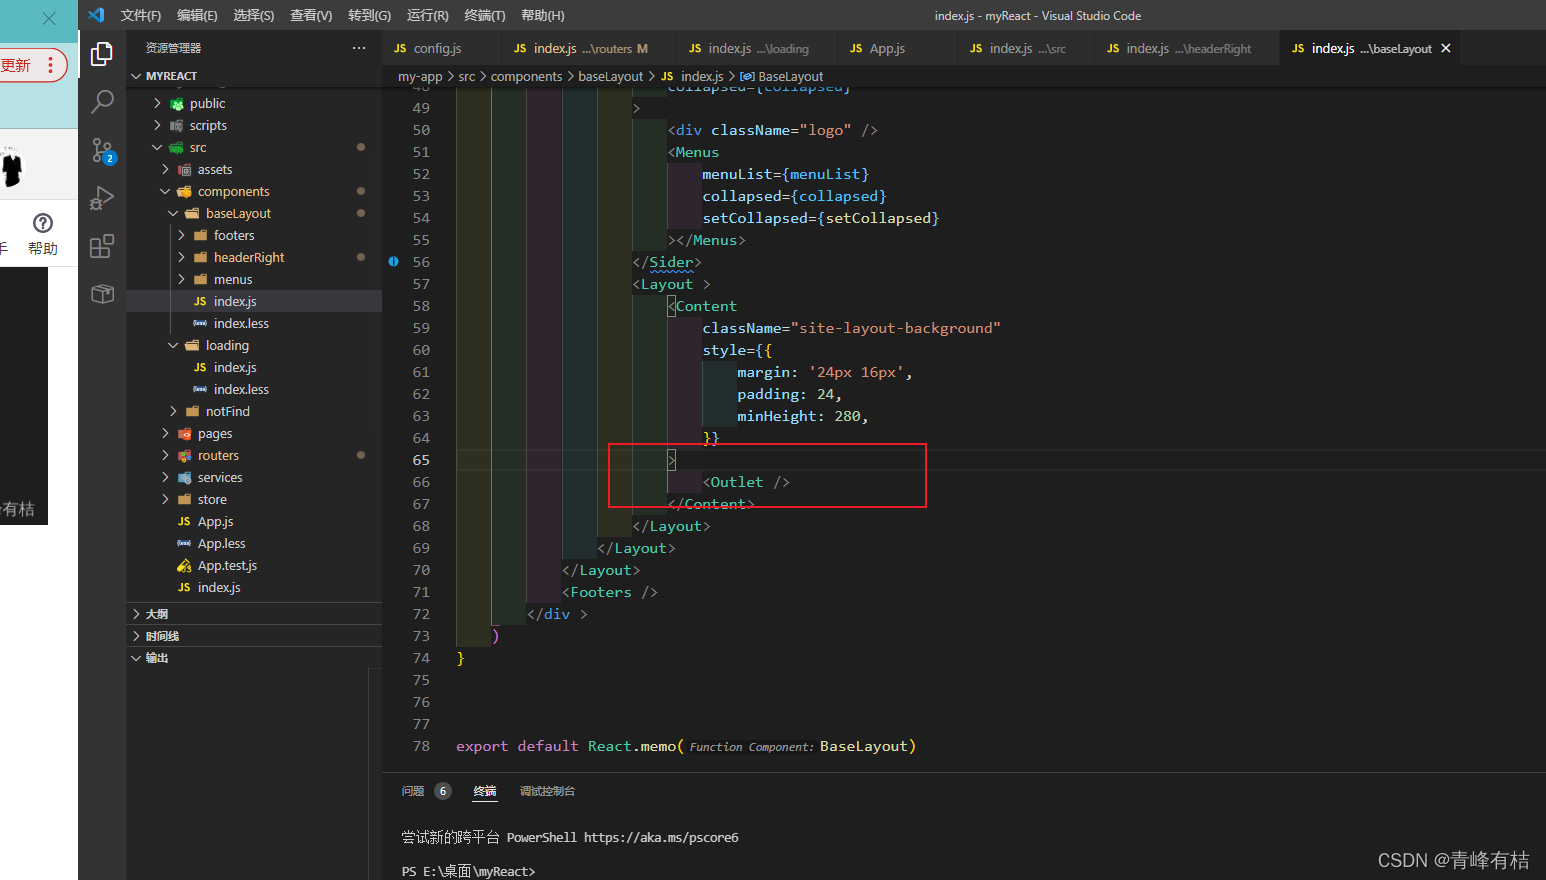Open the Explorer view in activity bar

coord(102,54)
